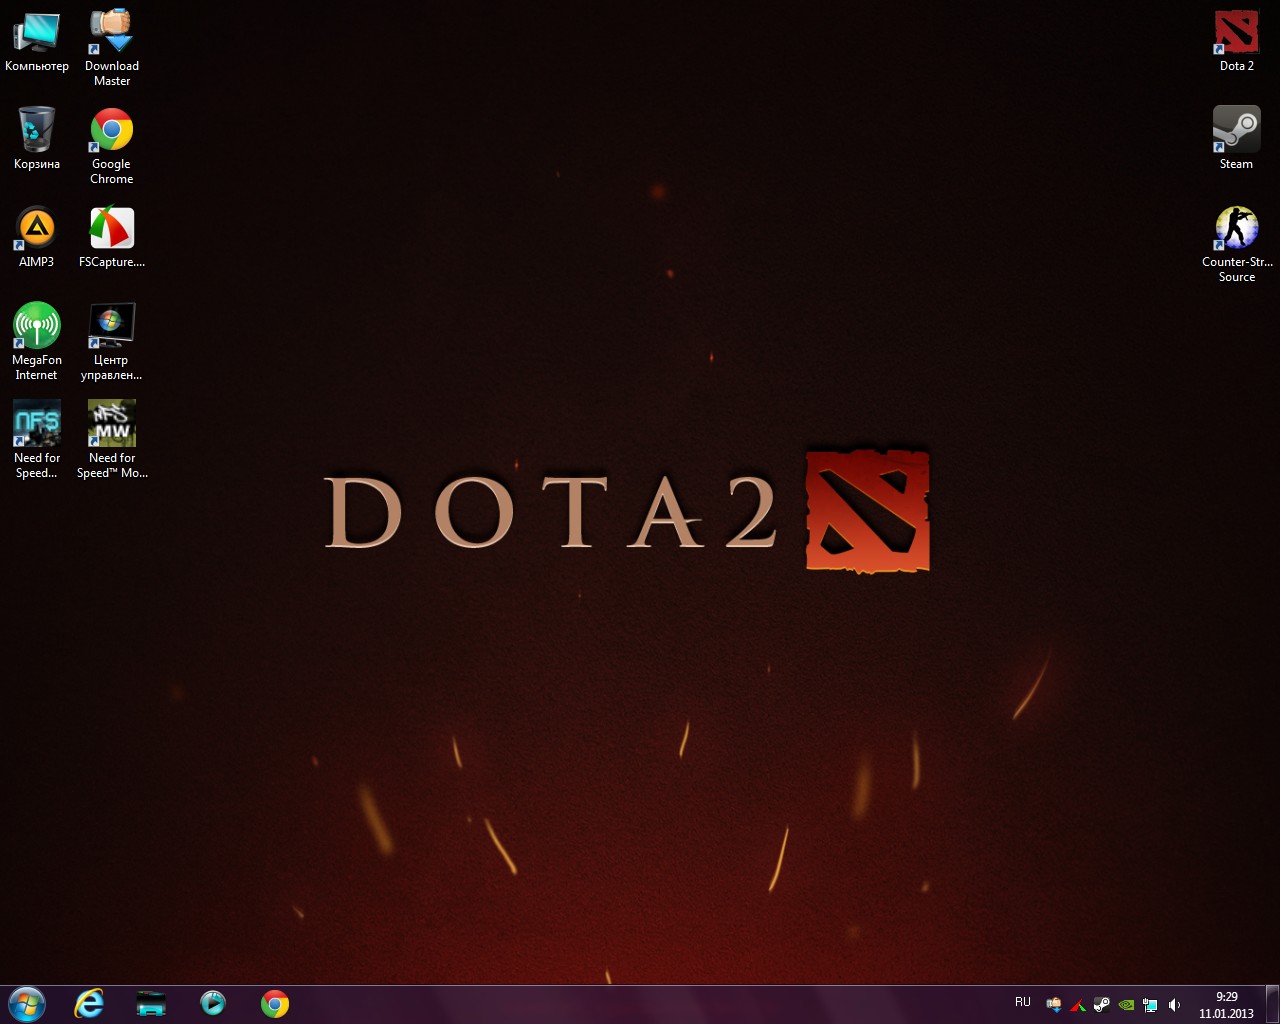Select the Need for Speed Most Wanted shortcut
Viewport: 1280px width, 1024px height.
112,440
